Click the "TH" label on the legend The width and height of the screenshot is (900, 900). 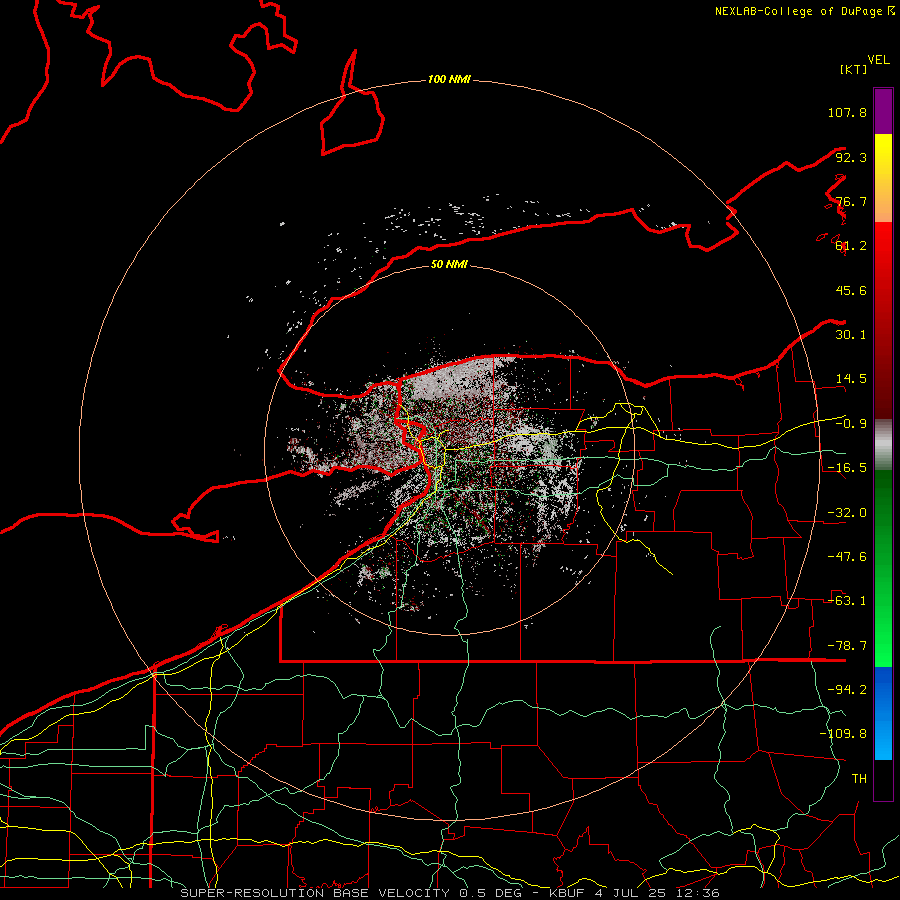(859, 779)
